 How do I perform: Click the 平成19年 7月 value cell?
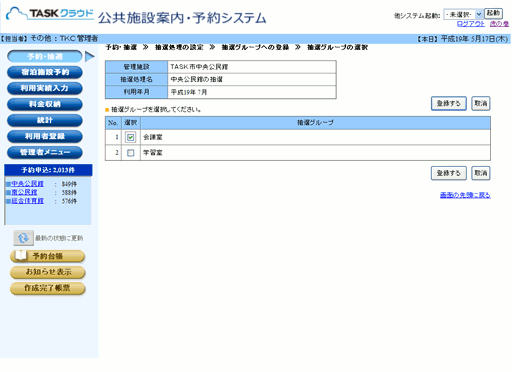252,92
